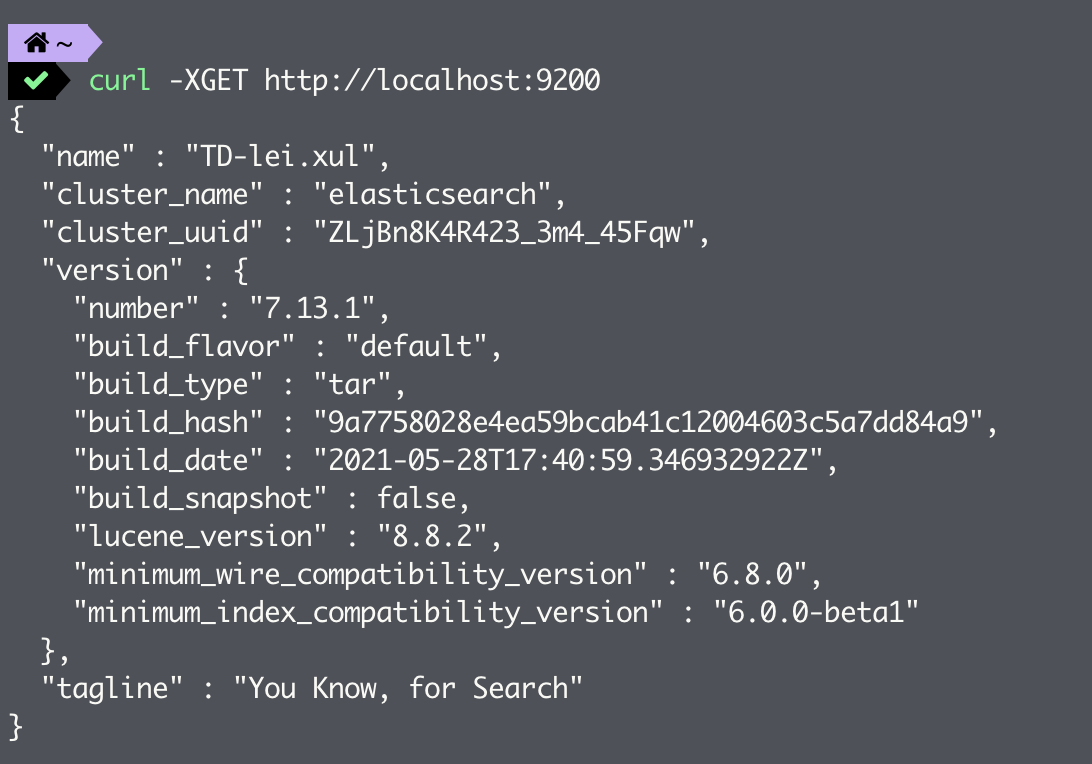Click the home icon in the prompt

(x=36, y=43)
